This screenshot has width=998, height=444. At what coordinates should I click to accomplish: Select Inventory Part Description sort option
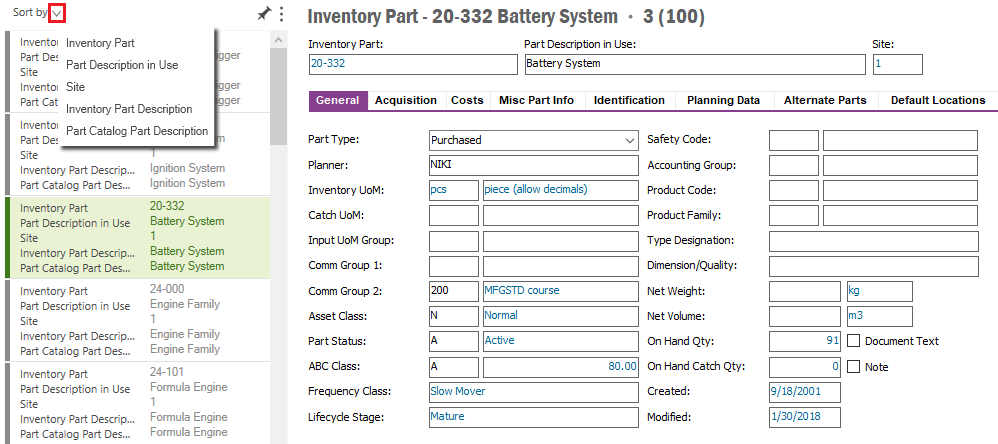129,109
